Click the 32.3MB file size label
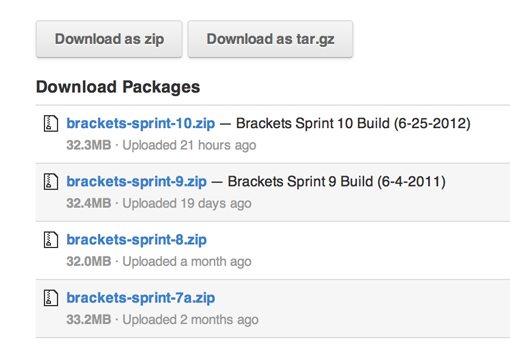Image resolution: width=510 pixels, height=362 pixels. [89, 145]
